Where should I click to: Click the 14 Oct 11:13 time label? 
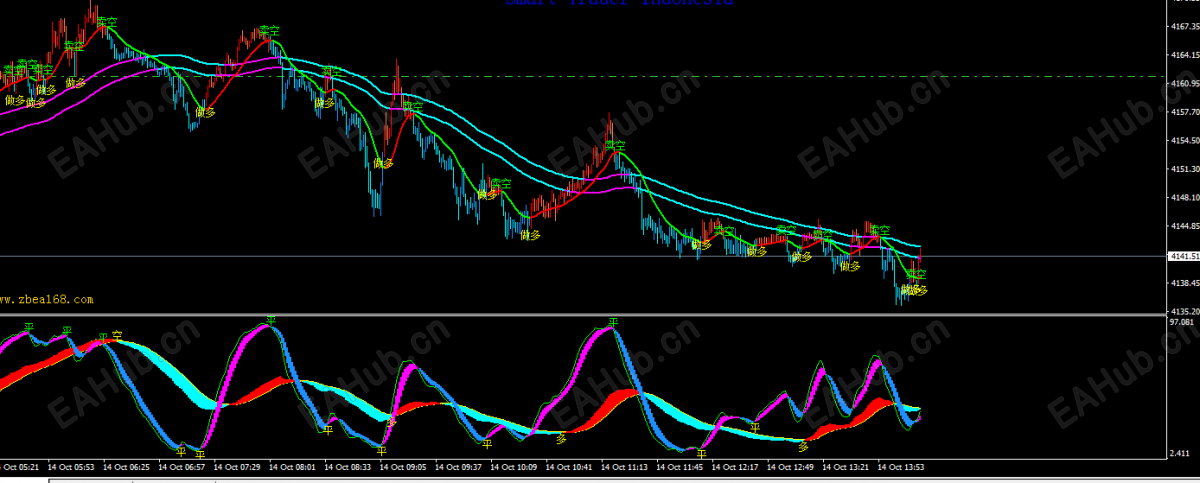point(624,467)
